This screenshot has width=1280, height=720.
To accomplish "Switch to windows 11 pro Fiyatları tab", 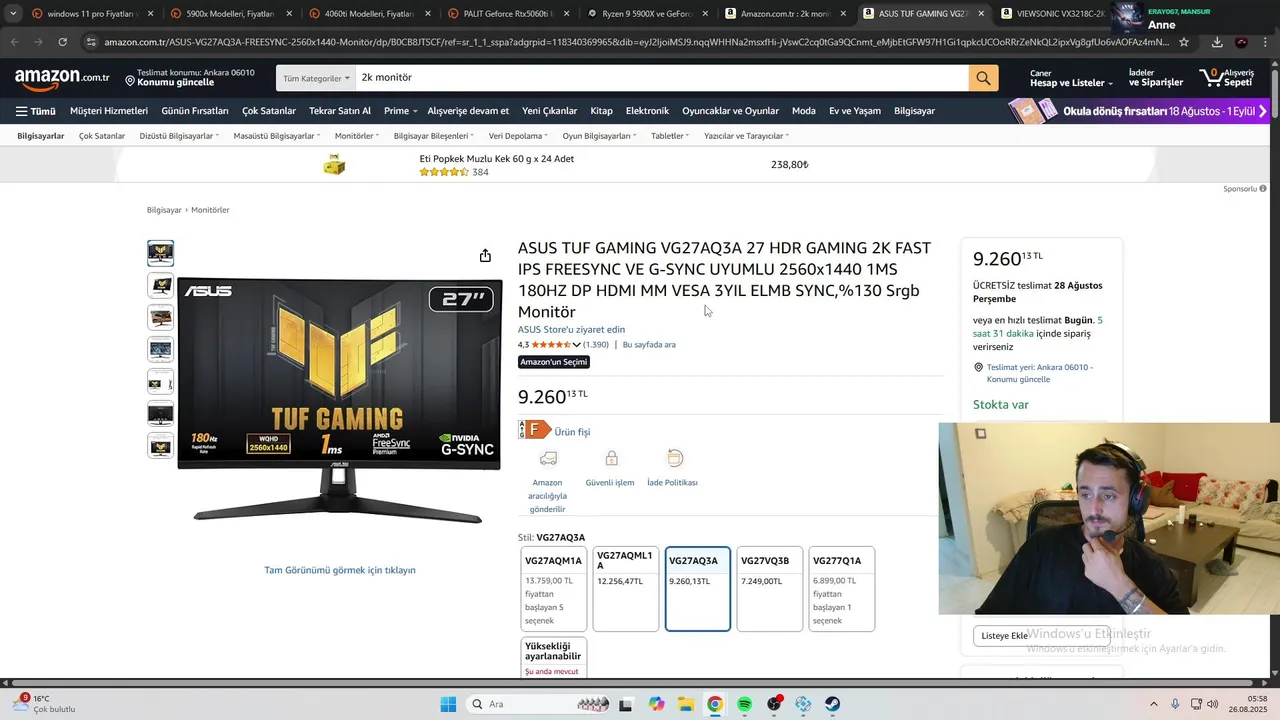I will pyautogui.click(x=91, y=14).
